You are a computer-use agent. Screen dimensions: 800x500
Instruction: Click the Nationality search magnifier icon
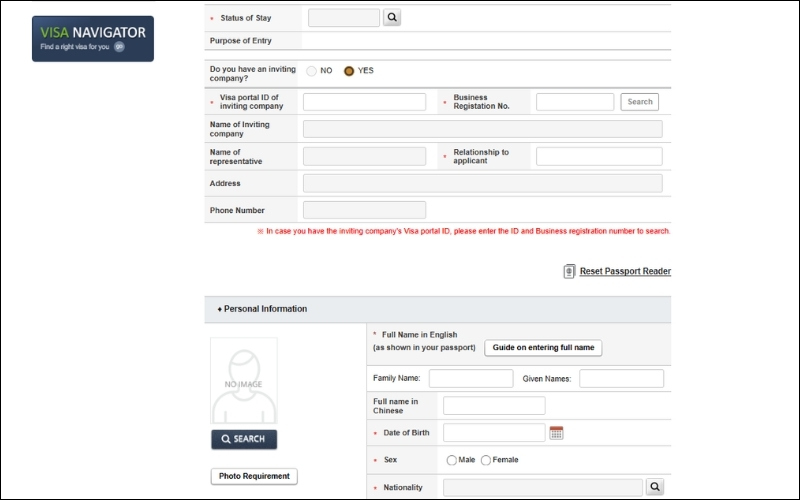tap(655, 487)
